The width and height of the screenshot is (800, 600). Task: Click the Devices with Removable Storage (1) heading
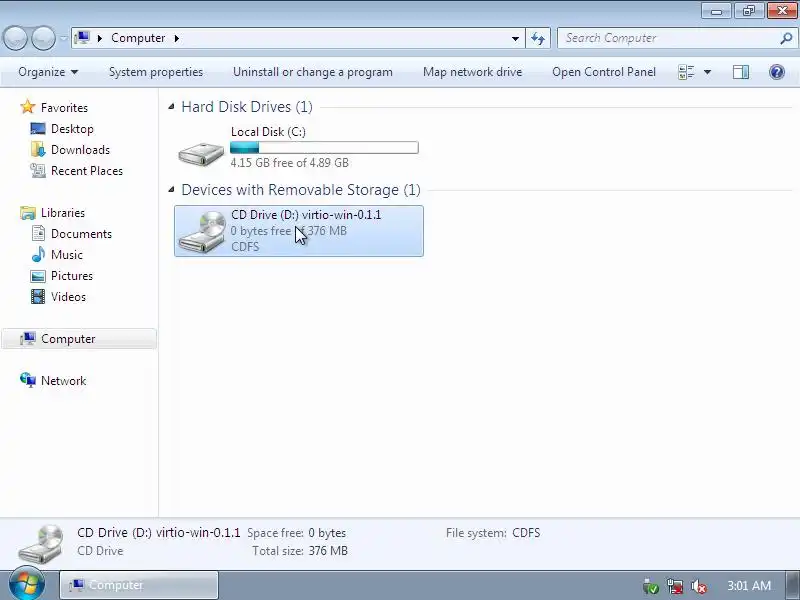(x=301, y=190)
